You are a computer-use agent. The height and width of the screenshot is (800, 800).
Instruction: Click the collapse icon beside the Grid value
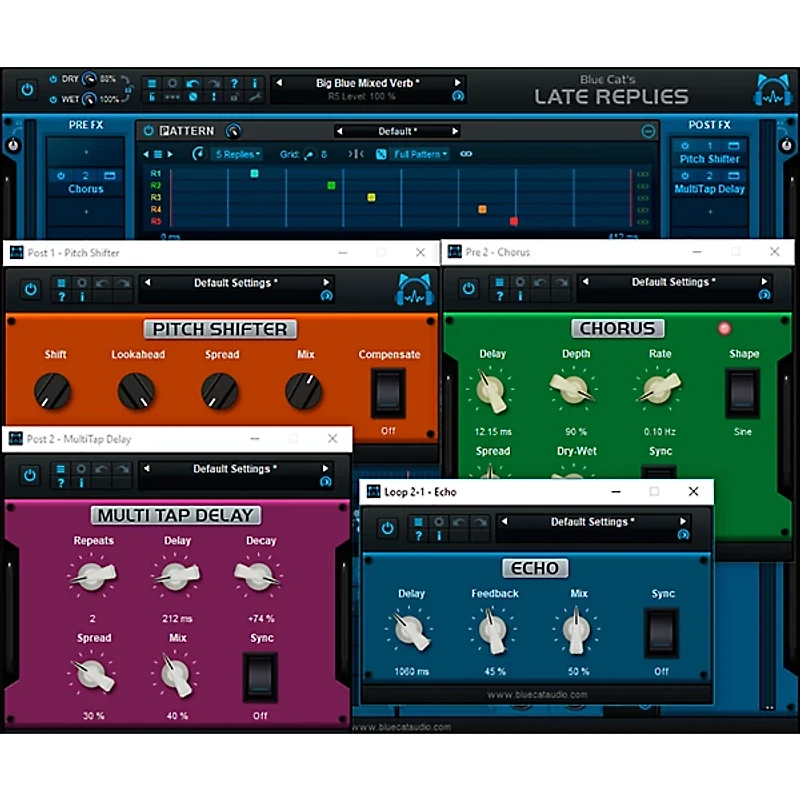pos(356,154)
